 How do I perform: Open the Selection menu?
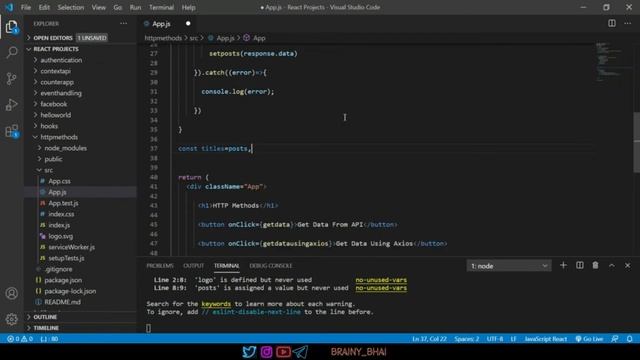[x=71, y=7]
